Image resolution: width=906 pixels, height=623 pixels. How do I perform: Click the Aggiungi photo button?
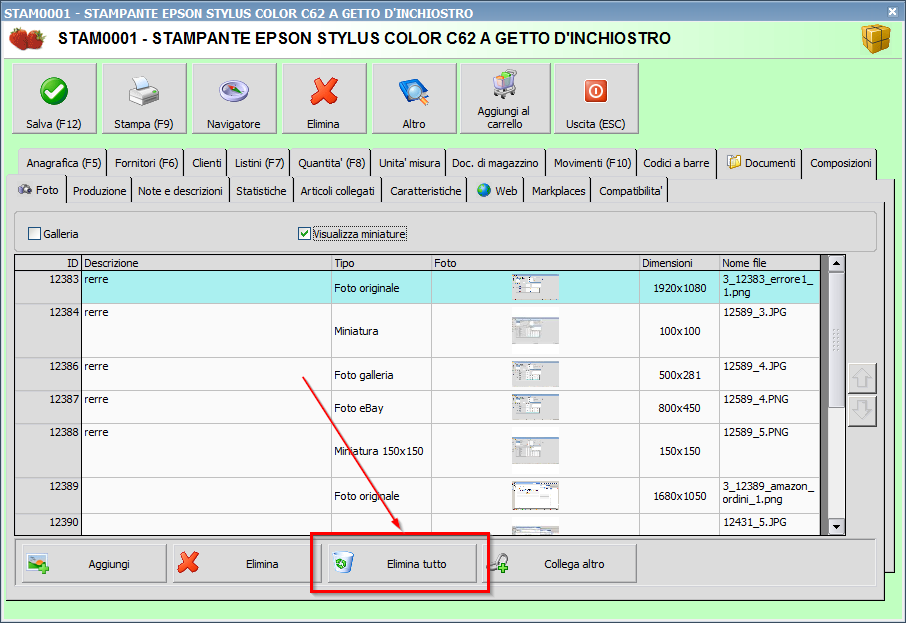pos(94,563)
